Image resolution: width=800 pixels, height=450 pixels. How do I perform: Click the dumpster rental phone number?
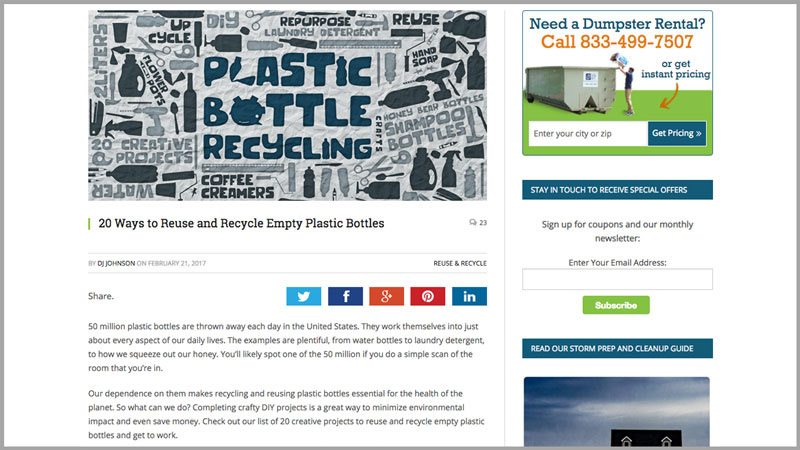[x=617, y=42]
